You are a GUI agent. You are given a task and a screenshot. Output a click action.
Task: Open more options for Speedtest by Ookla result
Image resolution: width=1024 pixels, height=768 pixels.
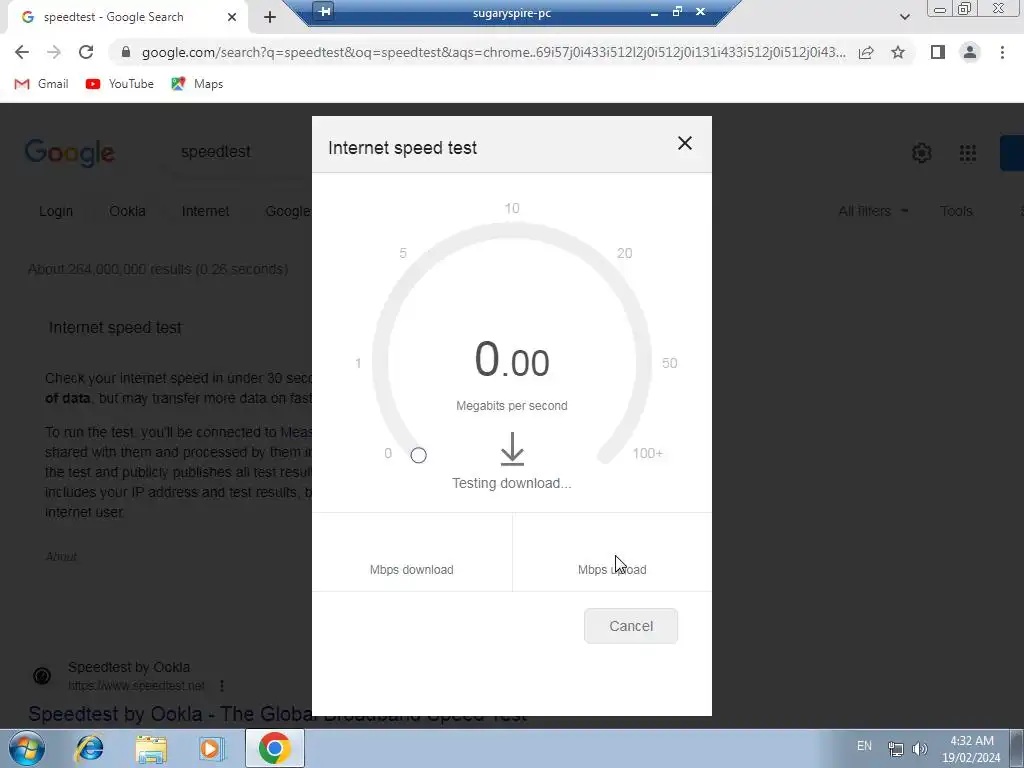(222, 686)
